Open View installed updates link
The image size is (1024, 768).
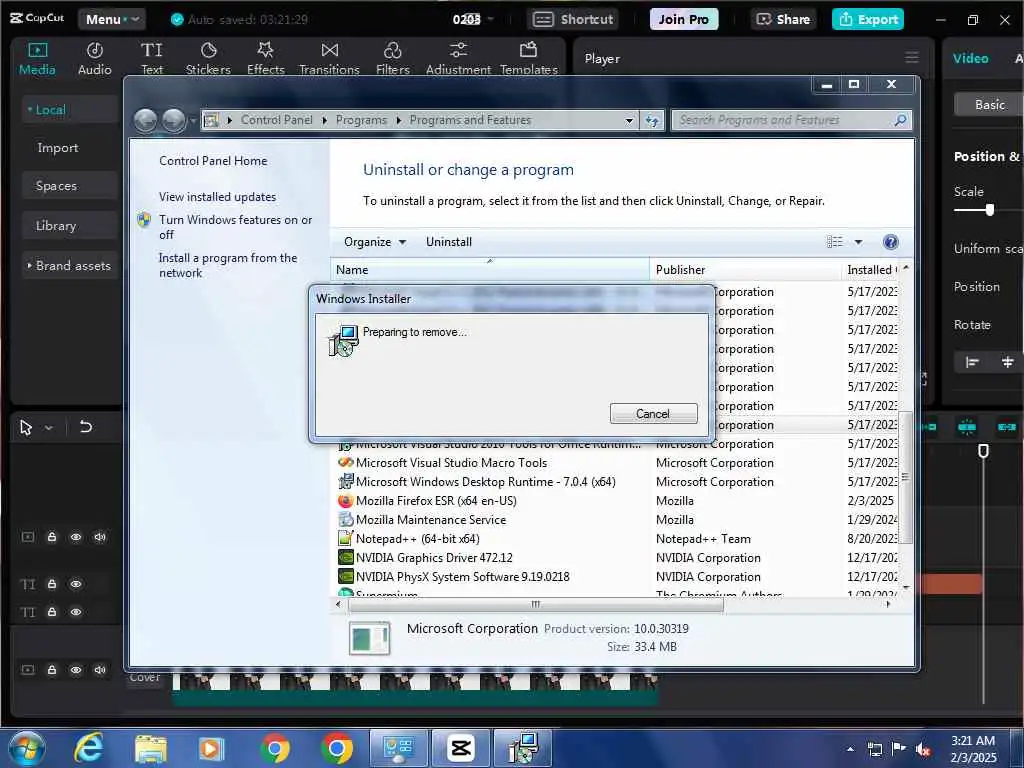coord(217,197)
